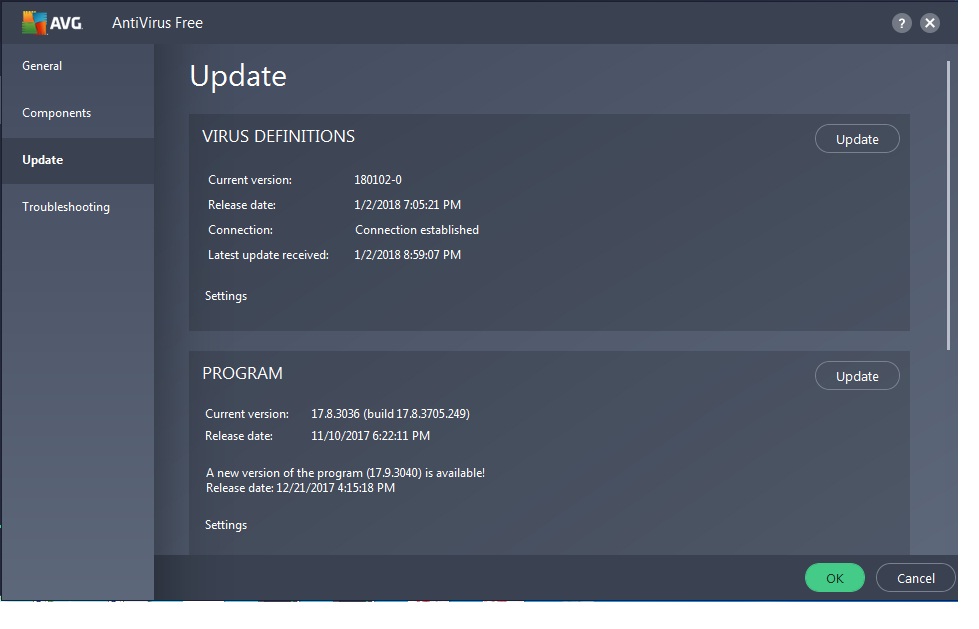The width and height of the screenshot is (979, 629).
Task: Click the vertical scrollbar thumb
Action: (948, 206)
